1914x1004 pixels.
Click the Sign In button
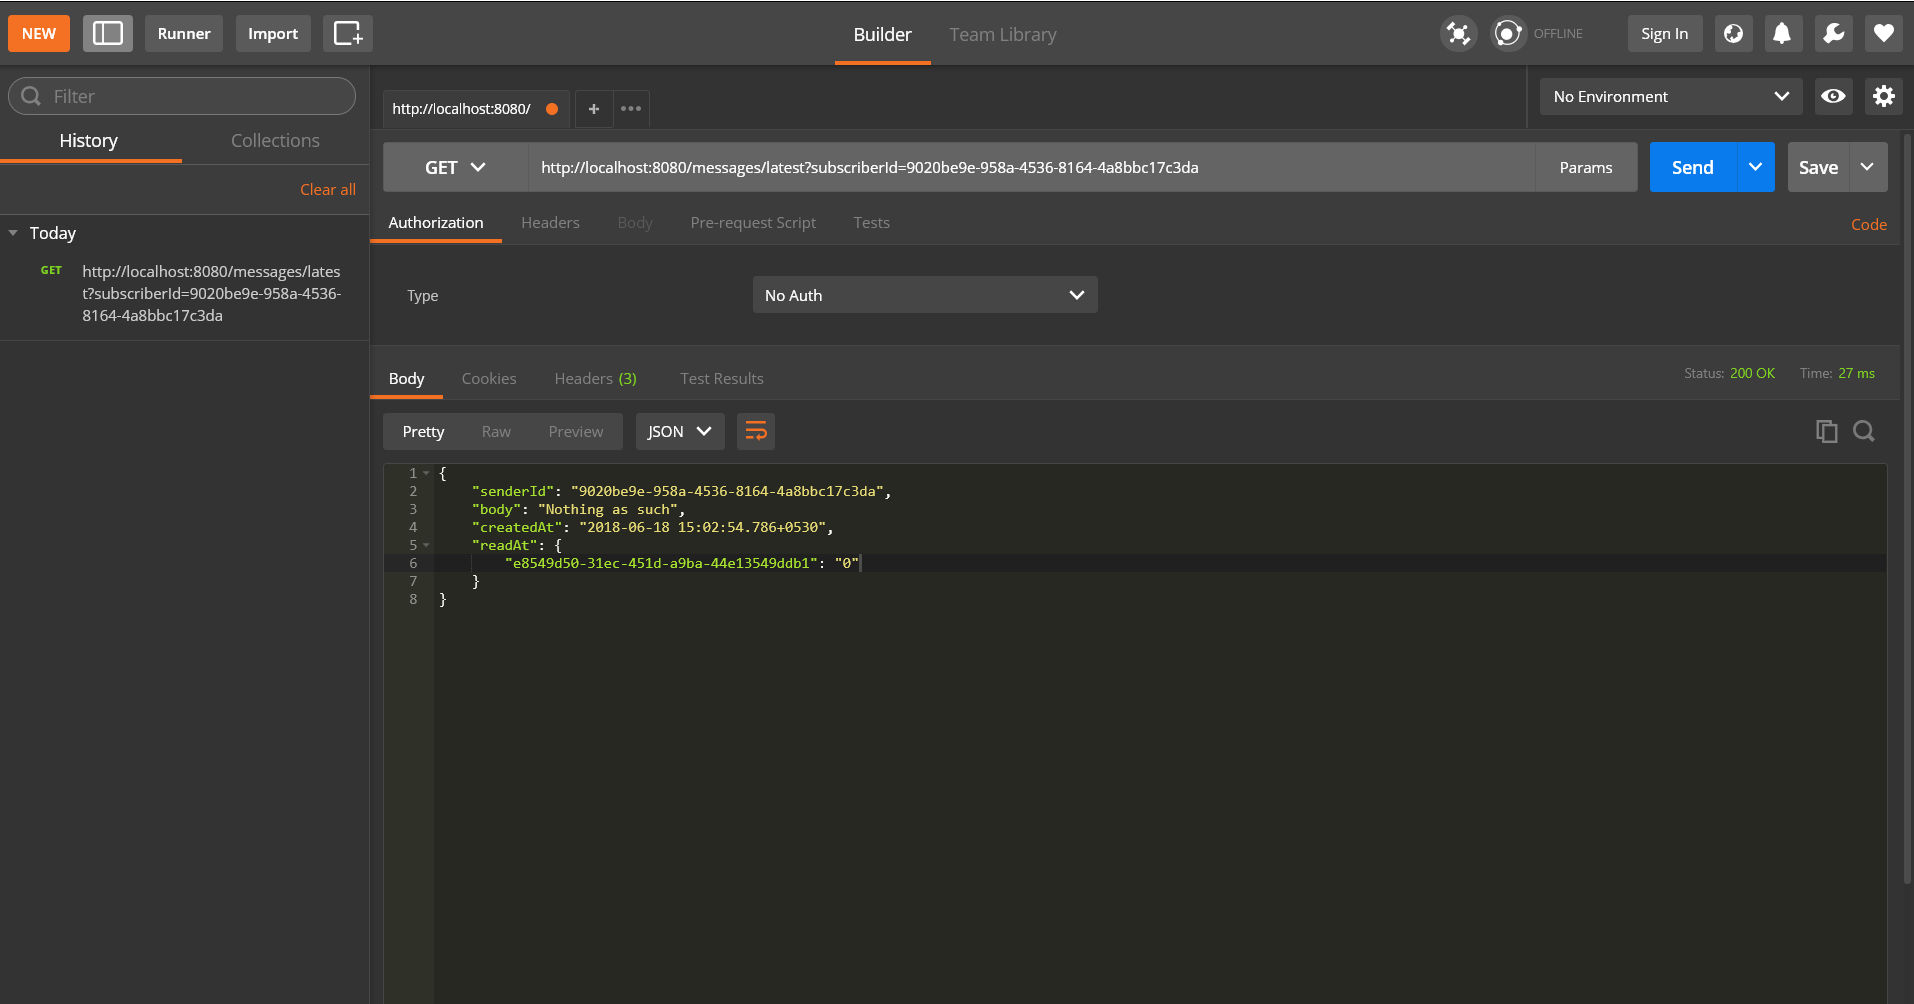pyautogui.click(x=1664, y=33)
